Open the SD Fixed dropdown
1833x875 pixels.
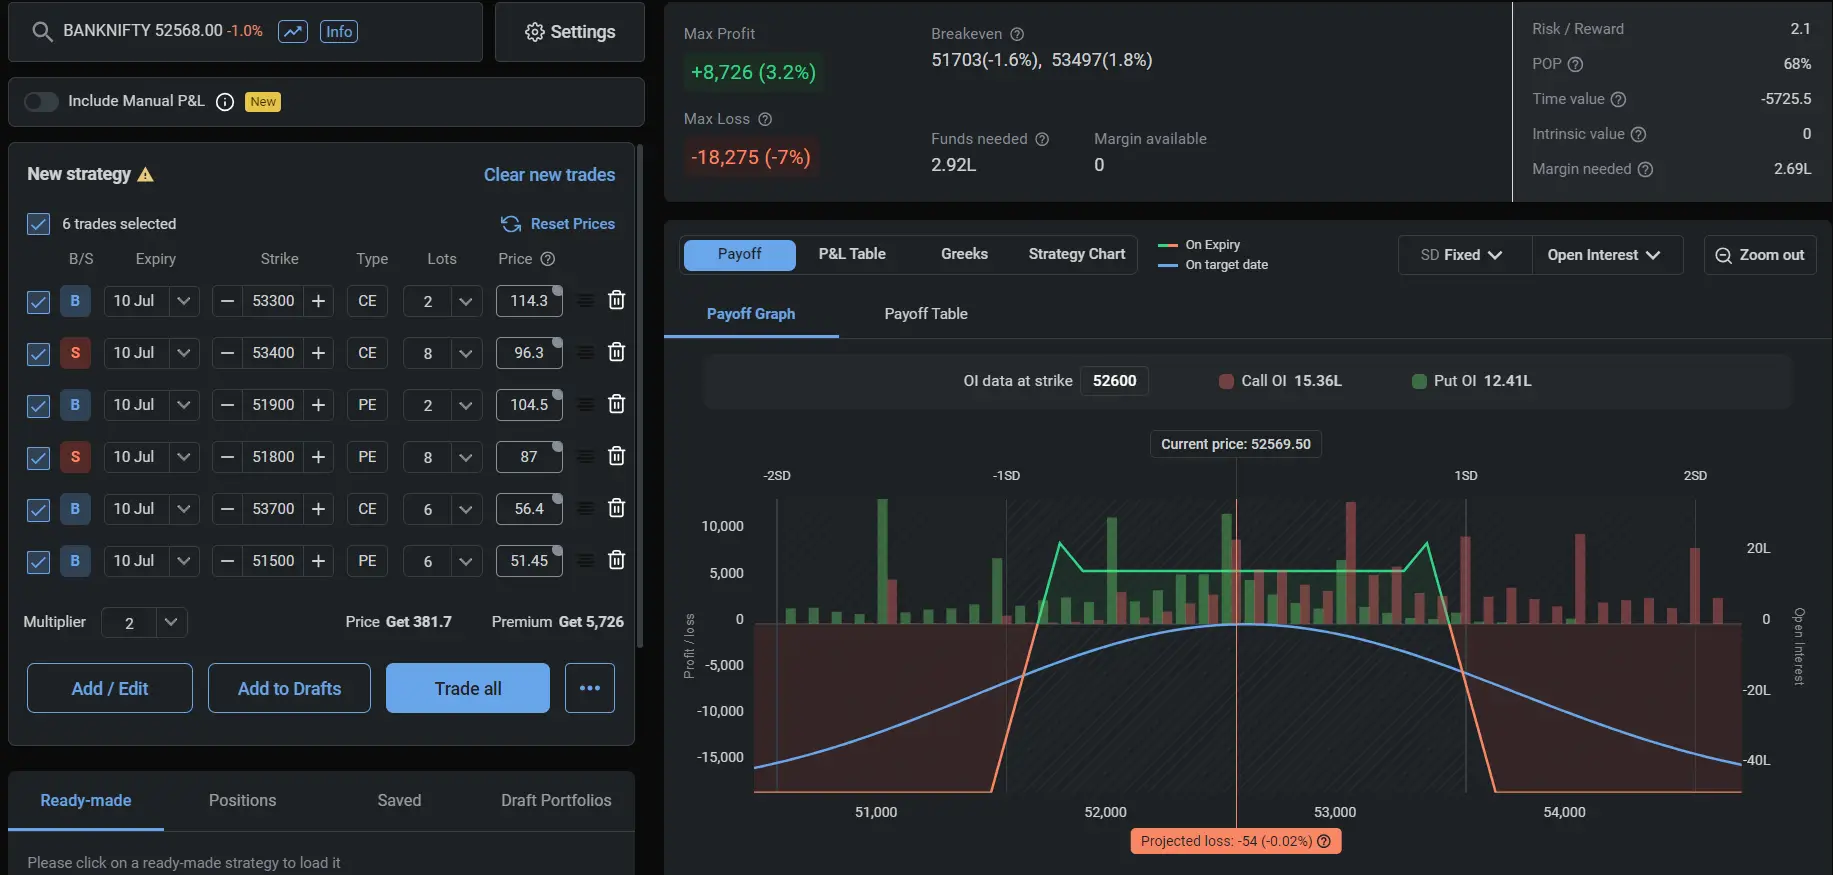pyautogui.click(x=1464, y=255)
